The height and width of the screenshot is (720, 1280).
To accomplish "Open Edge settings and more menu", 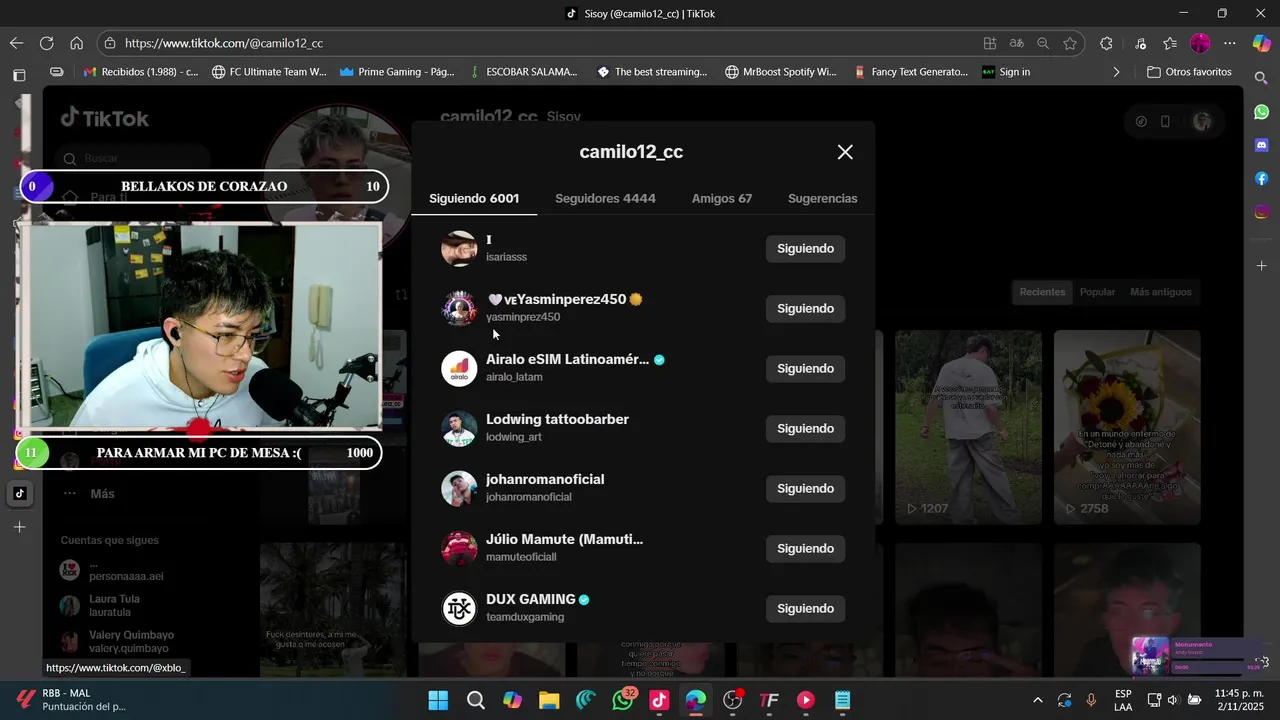I will point(1230,43).
